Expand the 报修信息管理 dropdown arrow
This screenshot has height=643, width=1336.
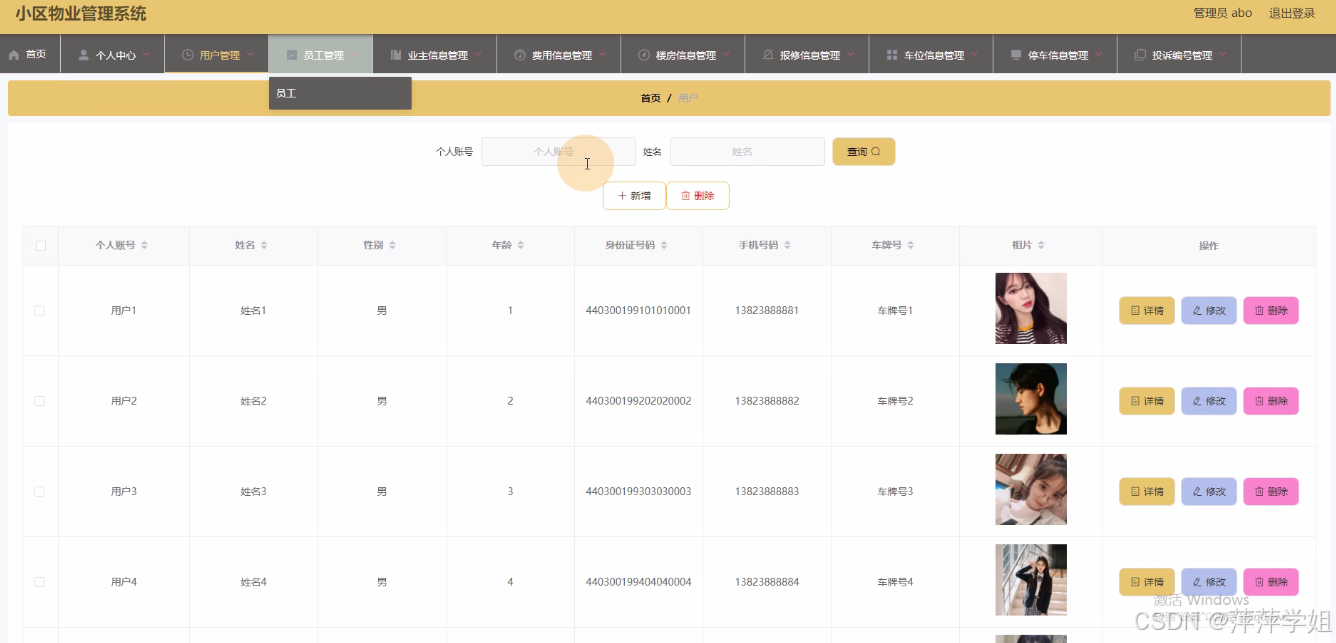tap(850, 55)
